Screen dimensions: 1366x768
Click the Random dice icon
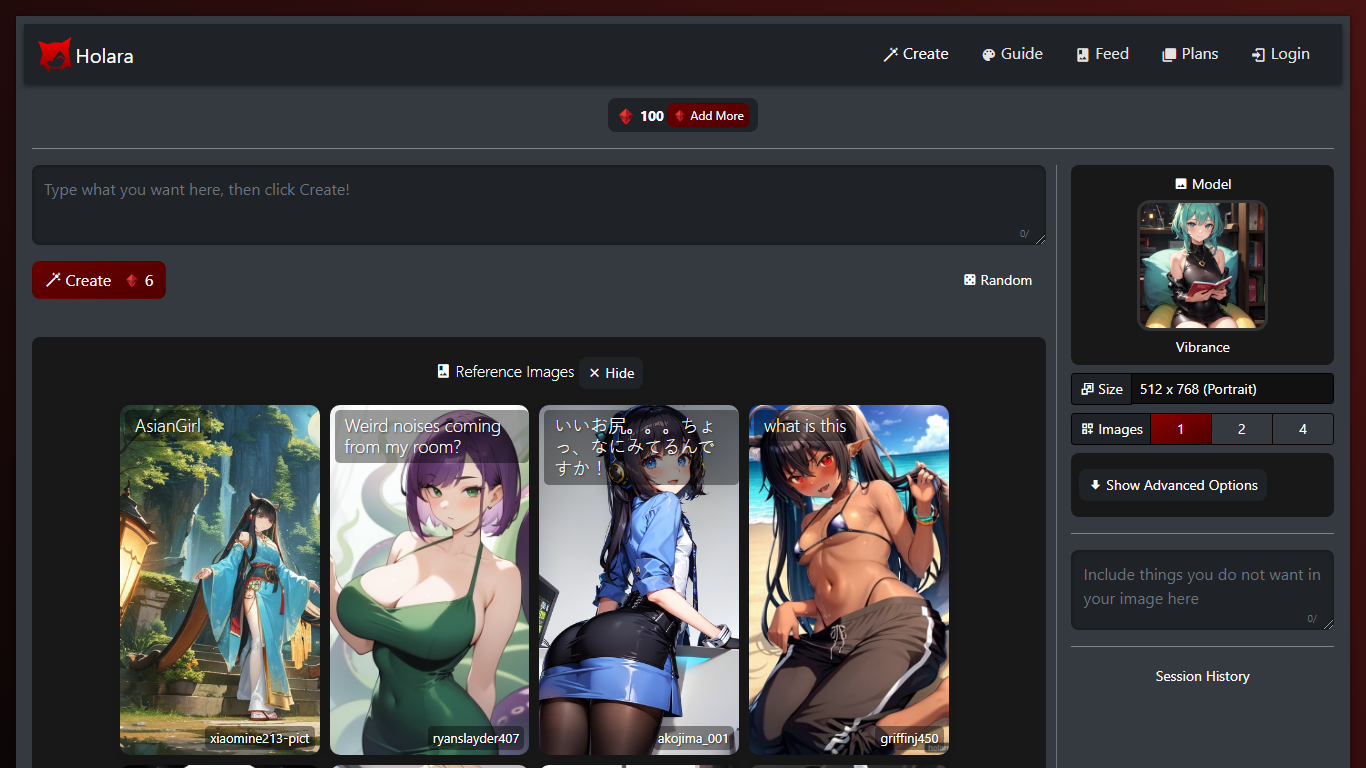(969, 280)
